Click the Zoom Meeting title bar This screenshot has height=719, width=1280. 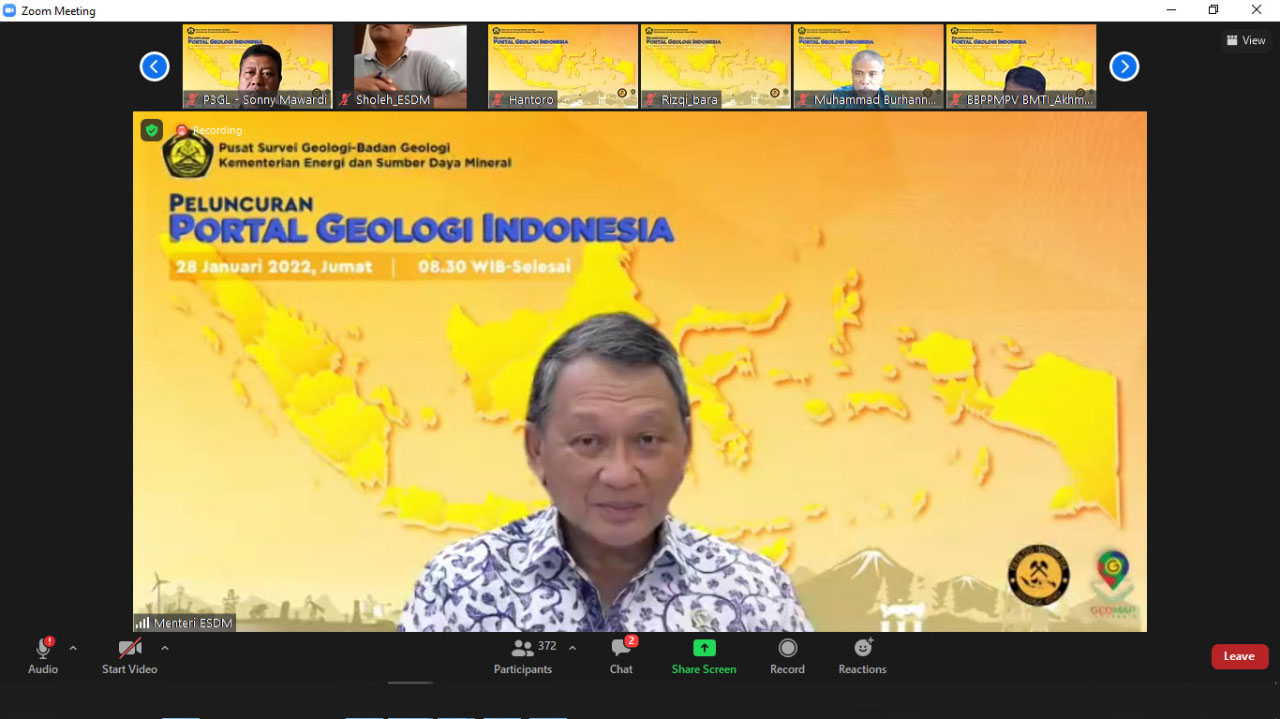pyautogui.click(x=60, y=10)
